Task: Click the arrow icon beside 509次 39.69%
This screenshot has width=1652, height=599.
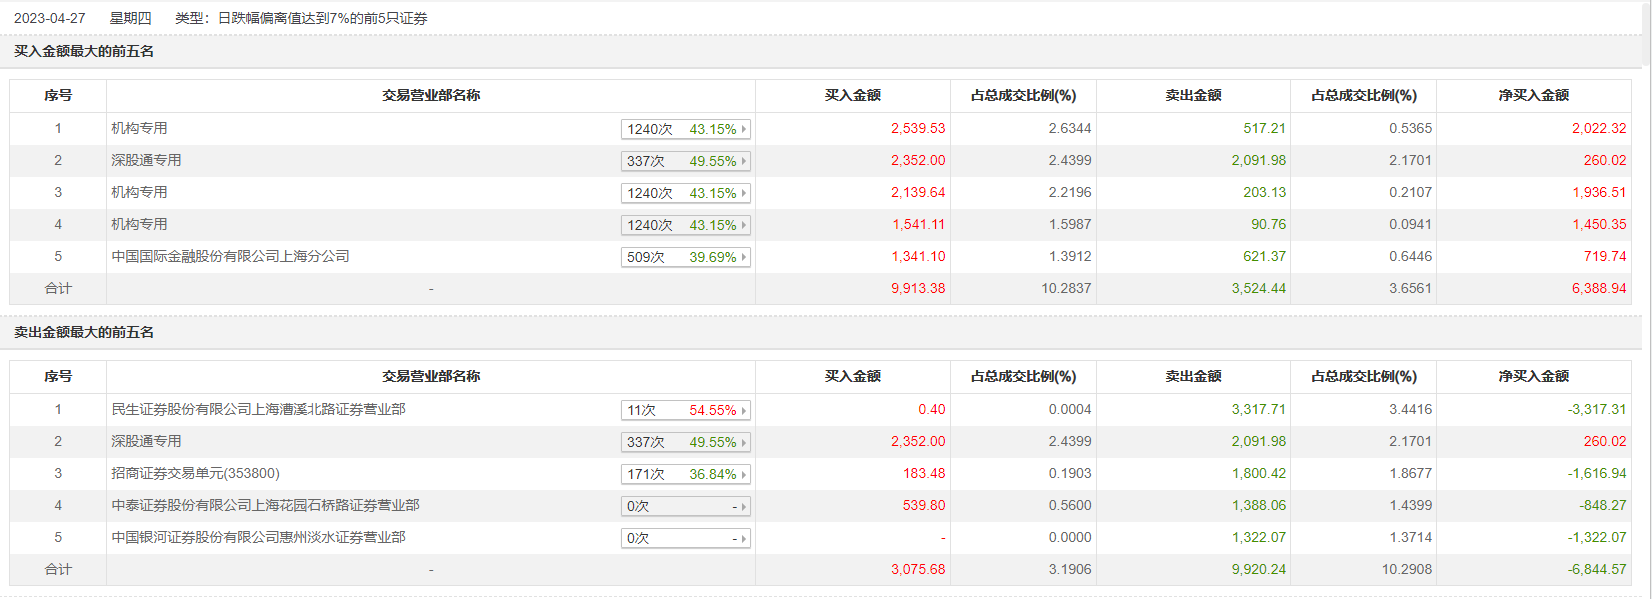Action: point(743,257)
